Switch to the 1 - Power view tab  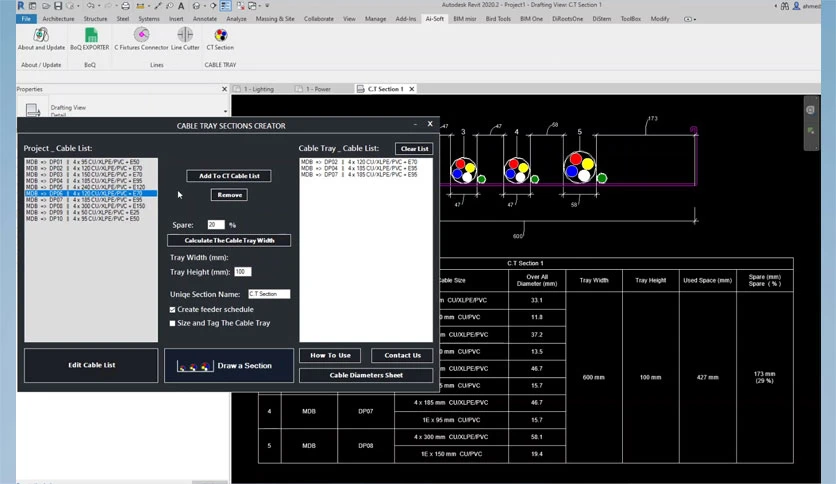tap(318, 89)
